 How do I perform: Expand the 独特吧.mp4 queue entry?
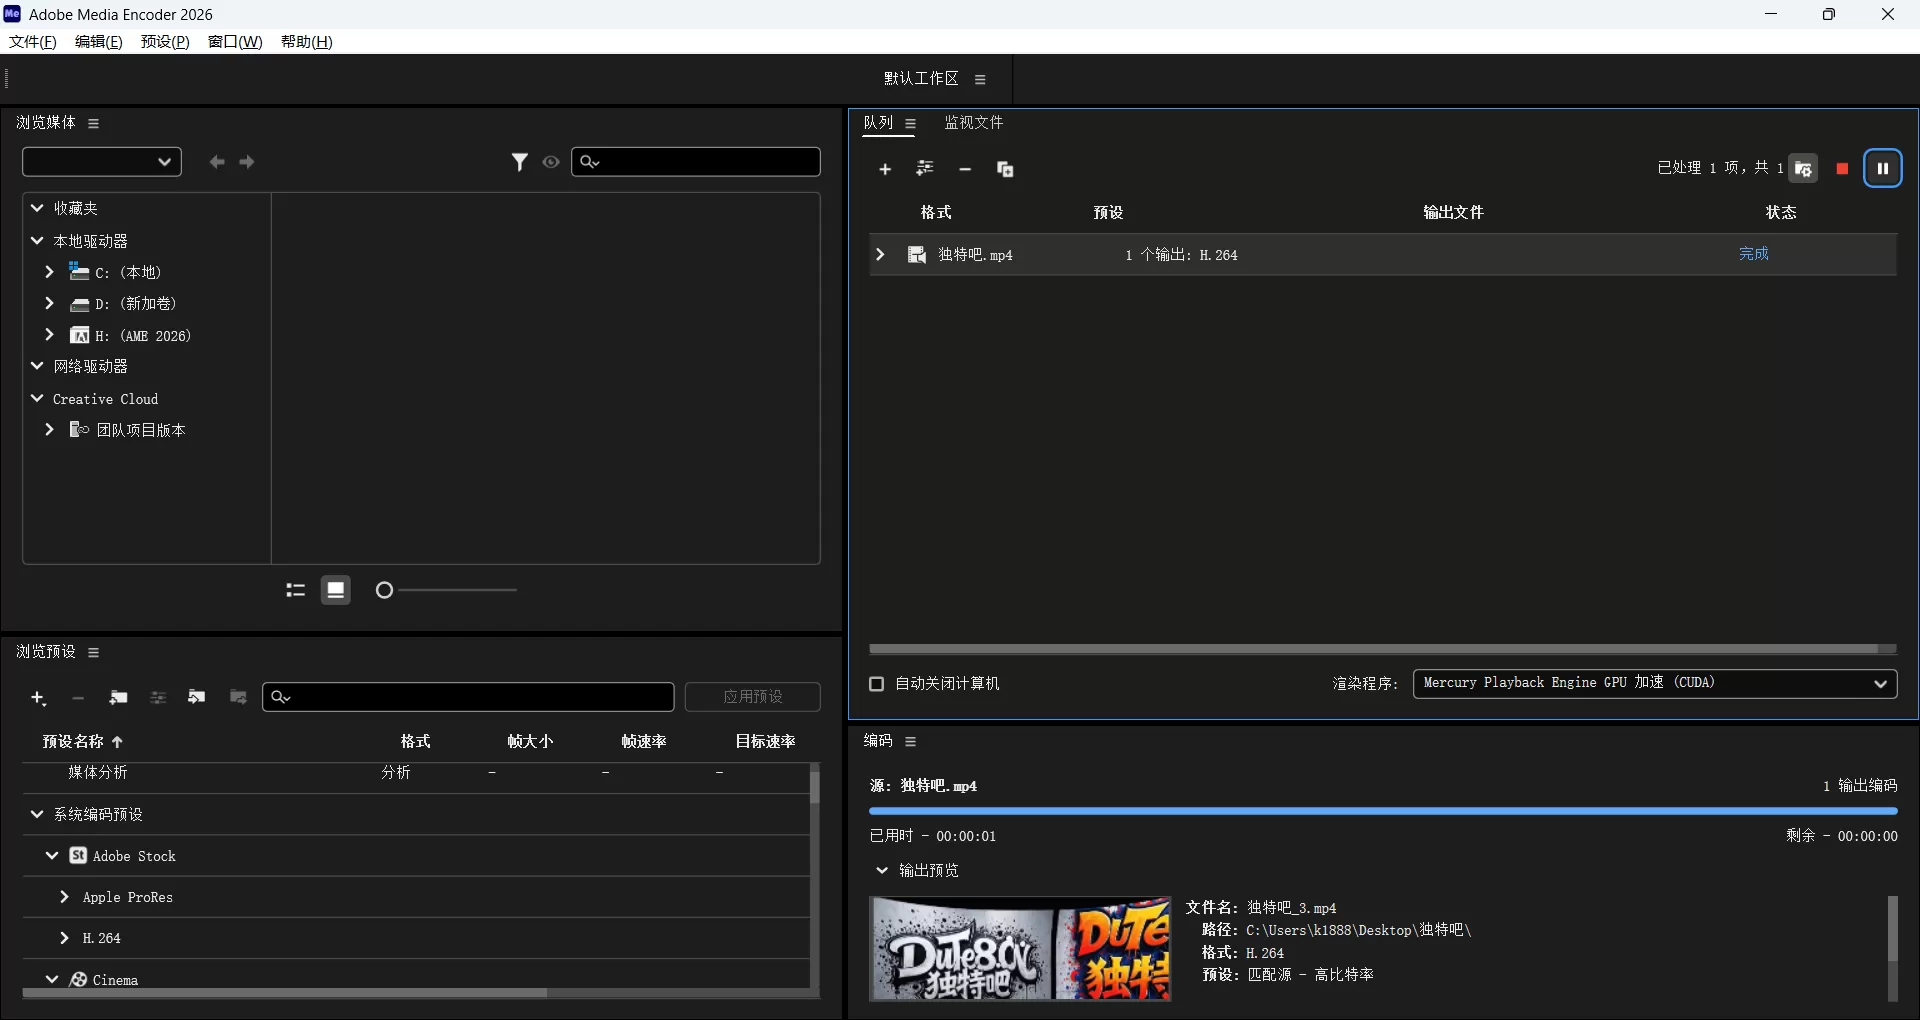pyautogui.click(x=879, y=254)
